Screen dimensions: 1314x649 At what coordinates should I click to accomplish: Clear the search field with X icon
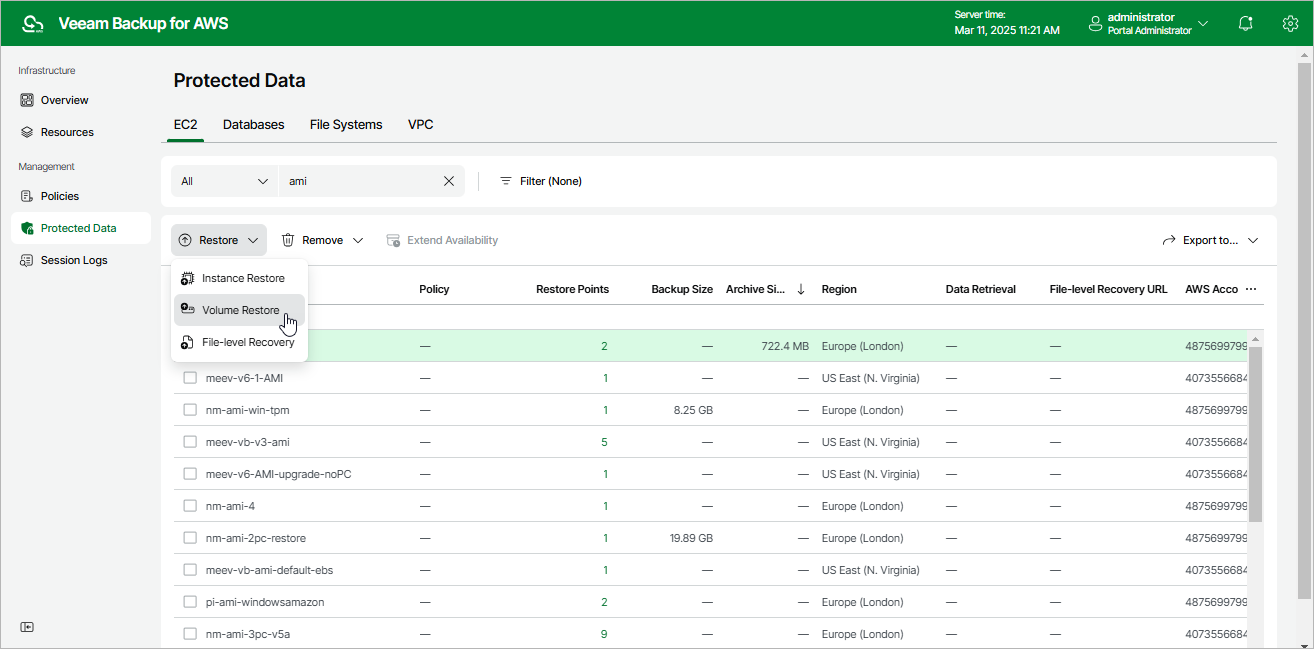[x=449, y=181]
